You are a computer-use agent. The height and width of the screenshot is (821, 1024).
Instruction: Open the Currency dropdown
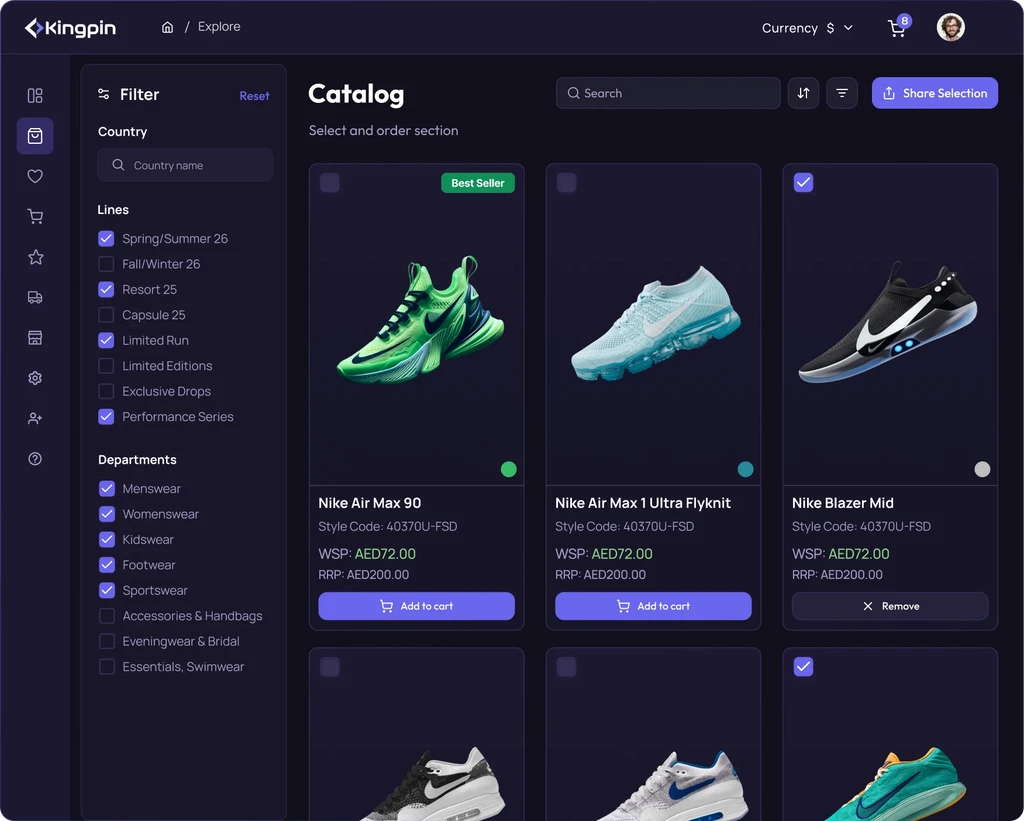(x=807, y=28)
